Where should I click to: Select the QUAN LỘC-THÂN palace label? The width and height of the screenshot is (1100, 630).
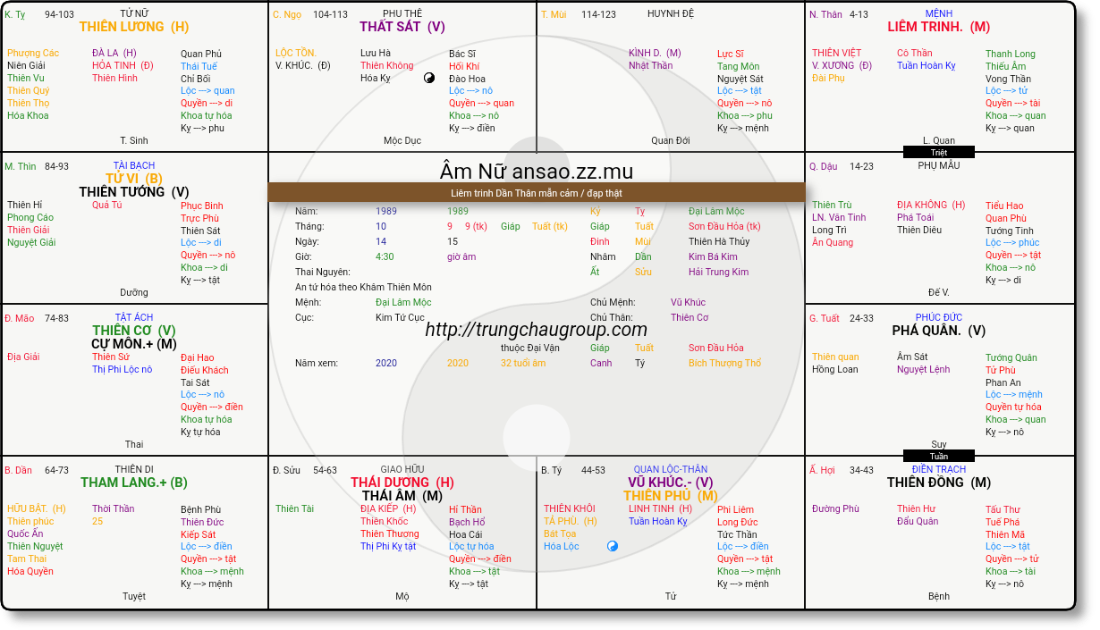(670, 469)
